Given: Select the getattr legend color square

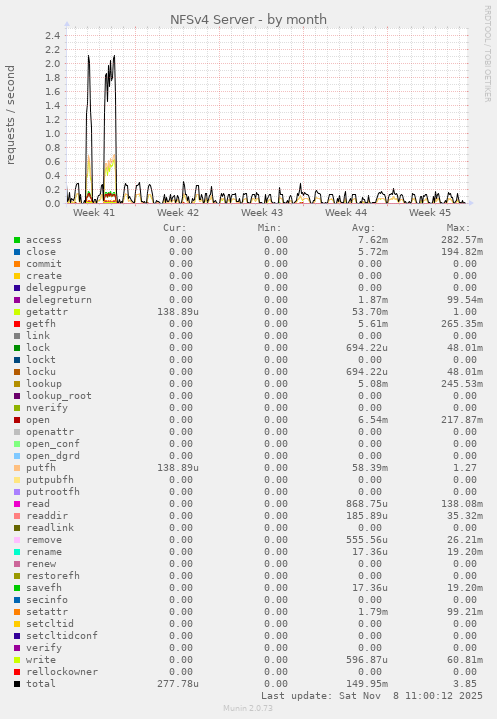Looking at the screenshot, I should click(17, 312).
